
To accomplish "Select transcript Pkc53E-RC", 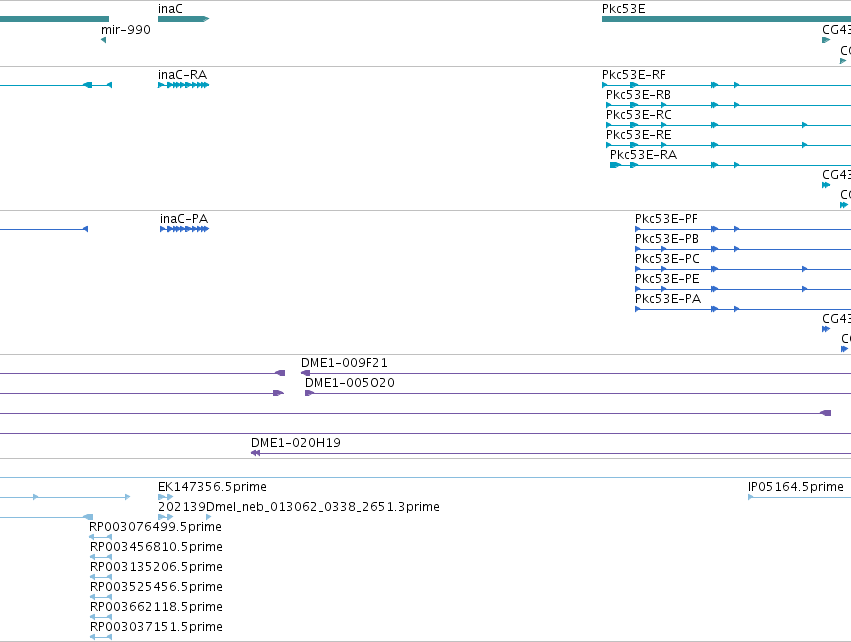I will (x=639, y=115).
